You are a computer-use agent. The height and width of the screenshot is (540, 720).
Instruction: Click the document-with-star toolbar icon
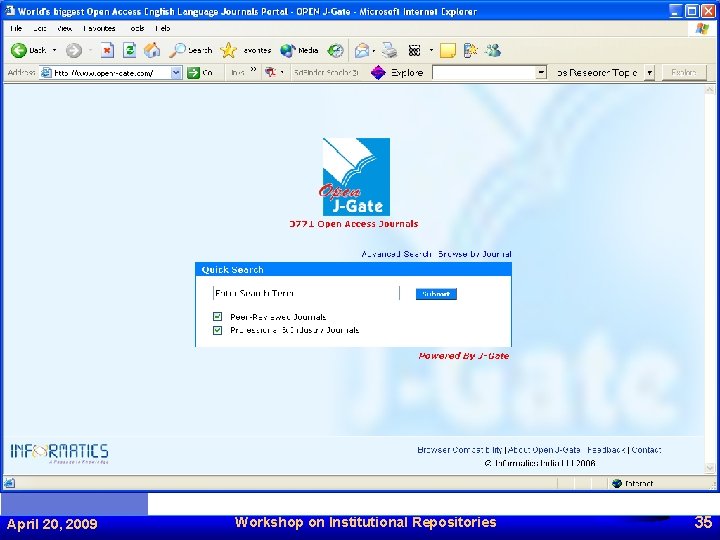tap(470, 50)
